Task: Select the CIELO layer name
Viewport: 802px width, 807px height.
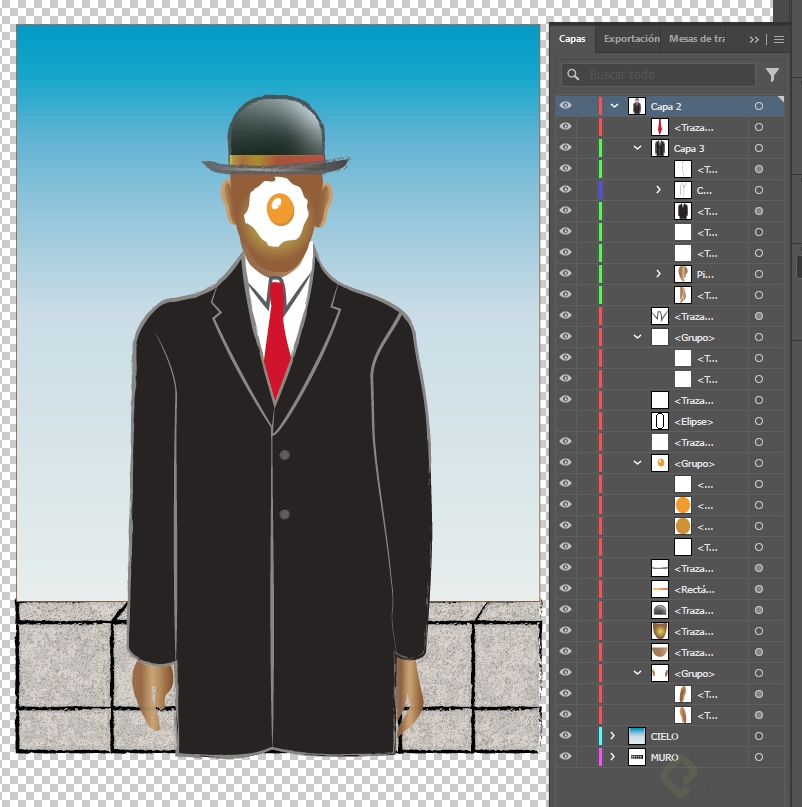Action: [664, 736]
